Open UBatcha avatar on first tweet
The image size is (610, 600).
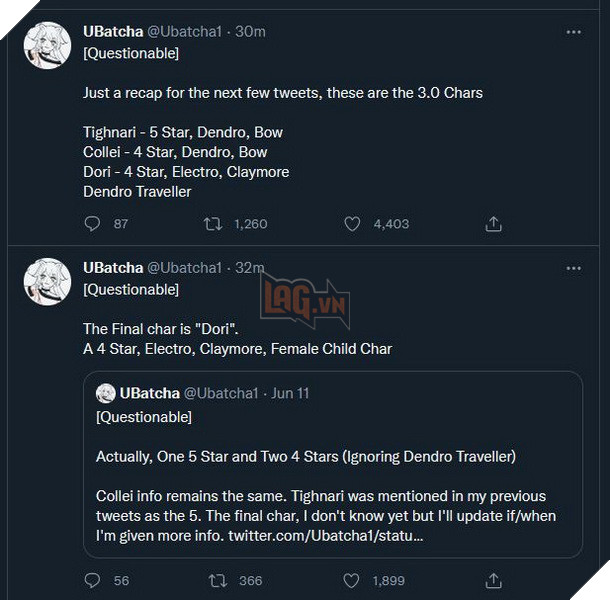tap(46, 47)
